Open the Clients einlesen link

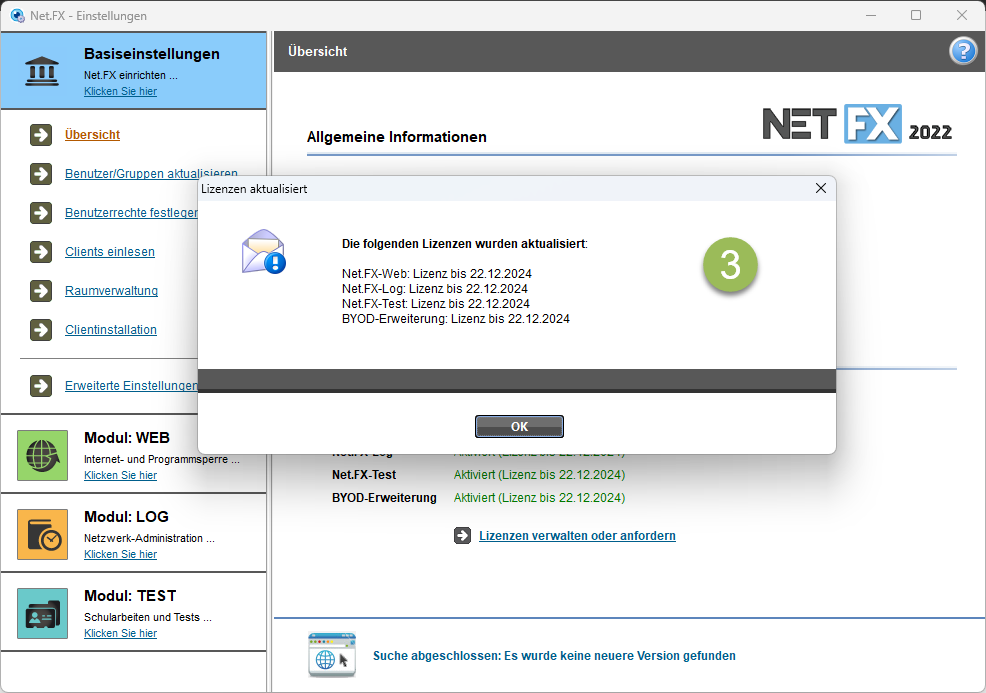pos(110,252)
